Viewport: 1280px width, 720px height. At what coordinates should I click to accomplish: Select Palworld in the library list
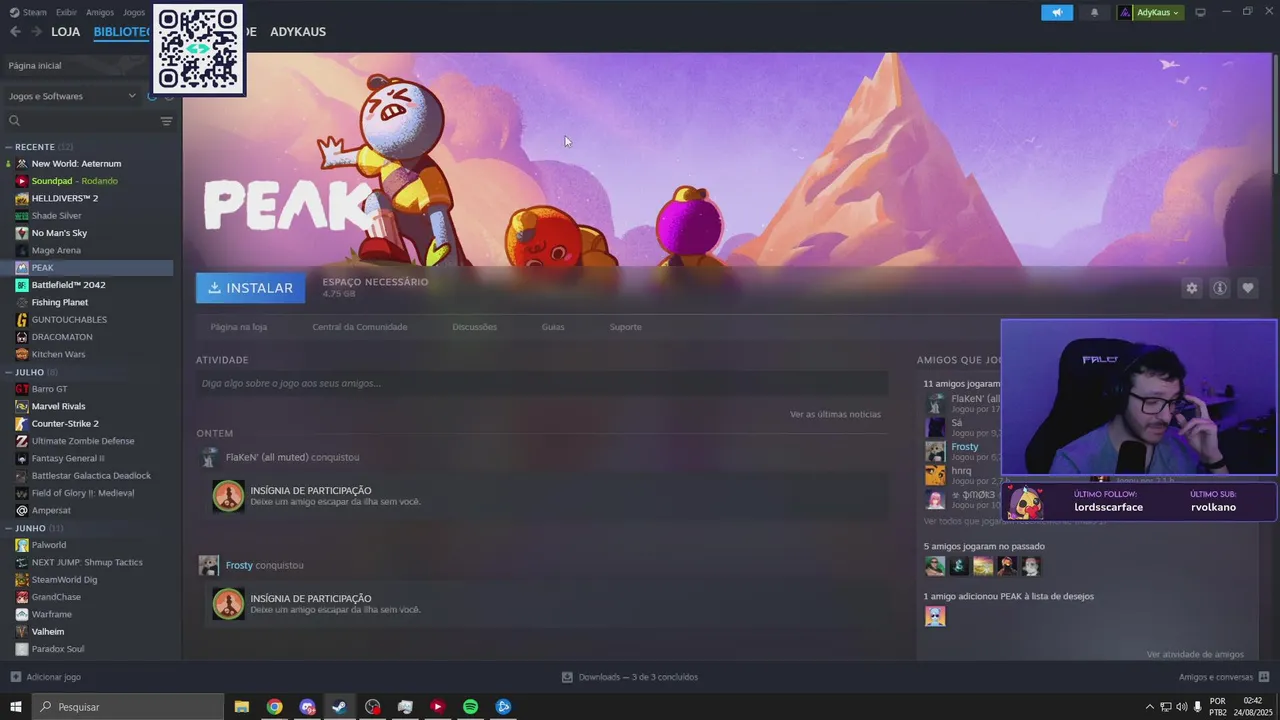(49, 545)
